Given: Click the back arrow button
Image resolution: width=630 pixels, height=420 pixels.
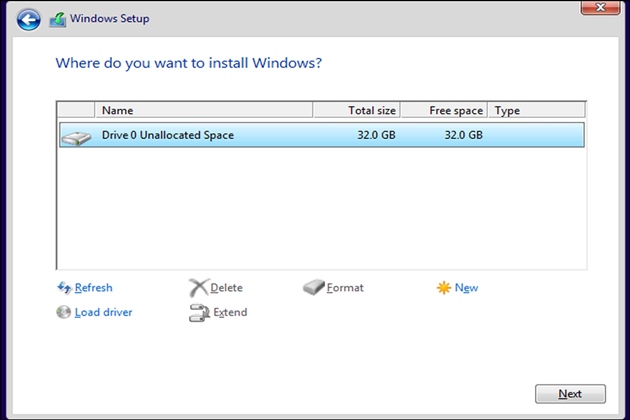Looking at the screenshot, I should (29, 18).
